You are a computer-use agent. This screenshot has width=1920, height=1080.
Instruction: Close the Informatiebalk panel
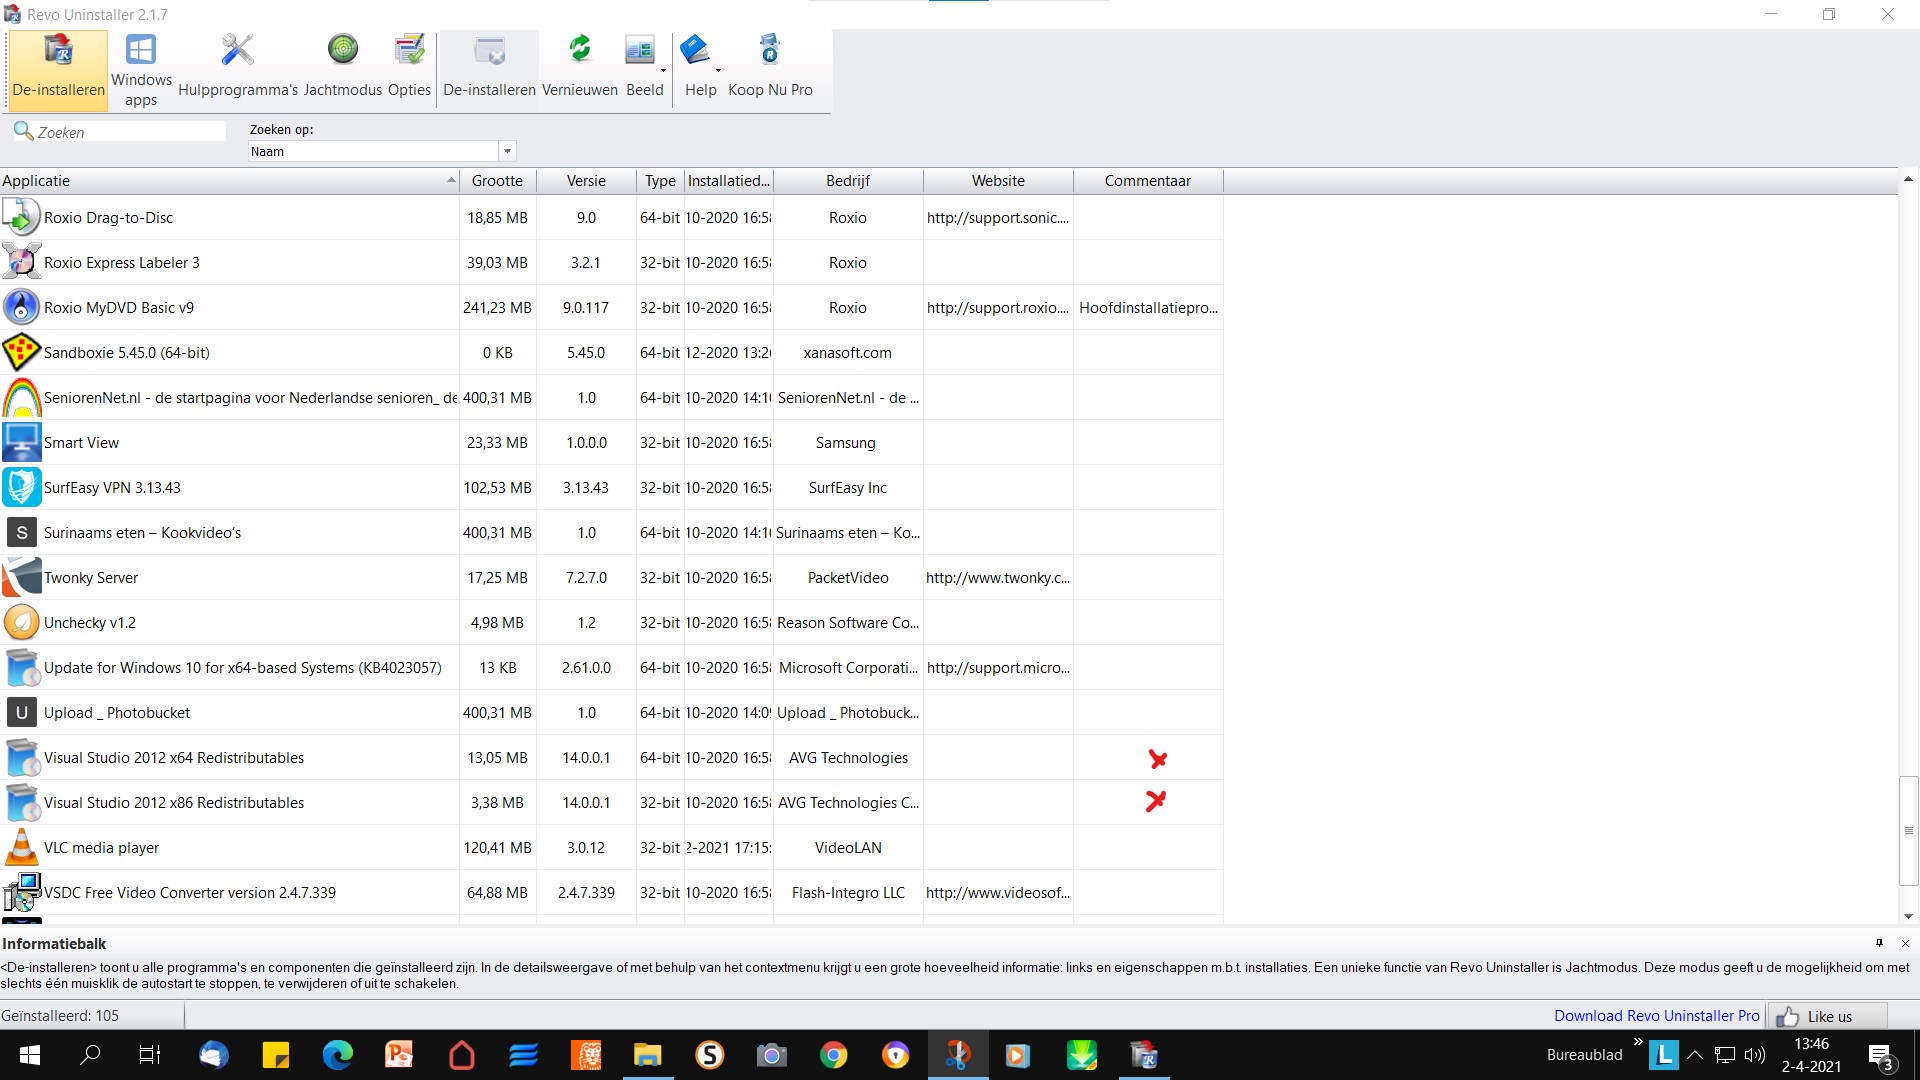point(1905,943)
